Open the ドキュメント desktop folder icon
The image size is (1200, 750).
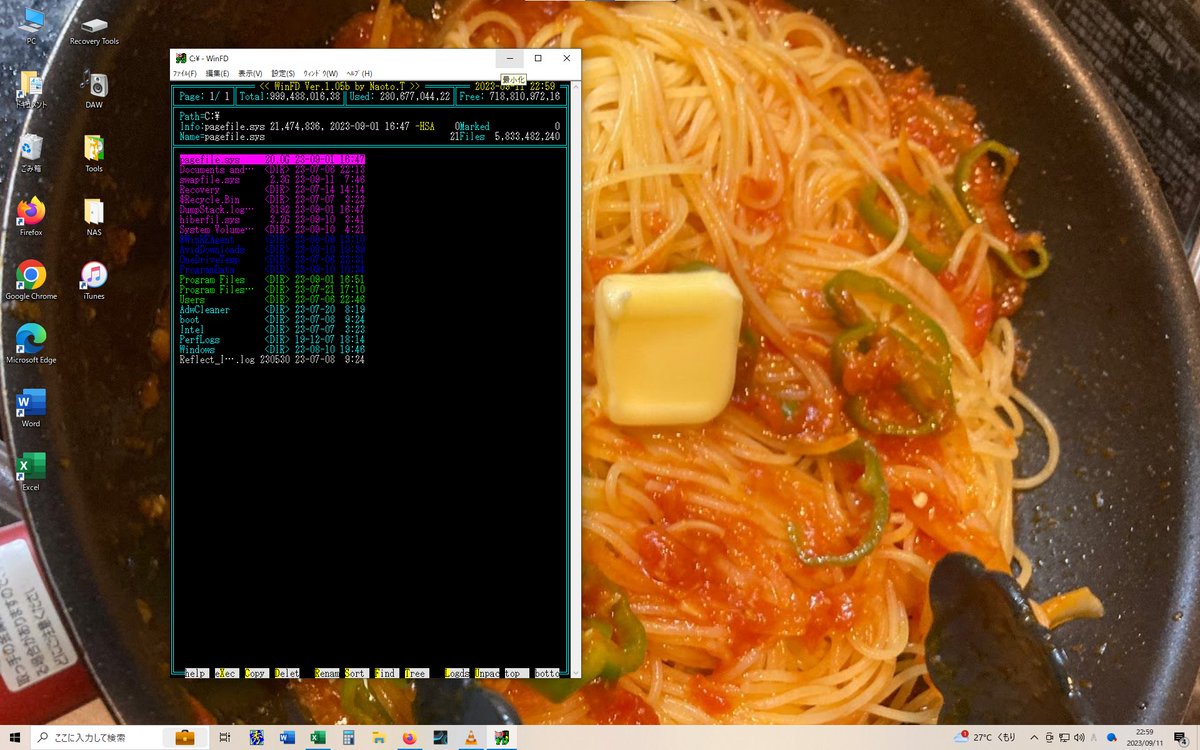coord(31,90)
